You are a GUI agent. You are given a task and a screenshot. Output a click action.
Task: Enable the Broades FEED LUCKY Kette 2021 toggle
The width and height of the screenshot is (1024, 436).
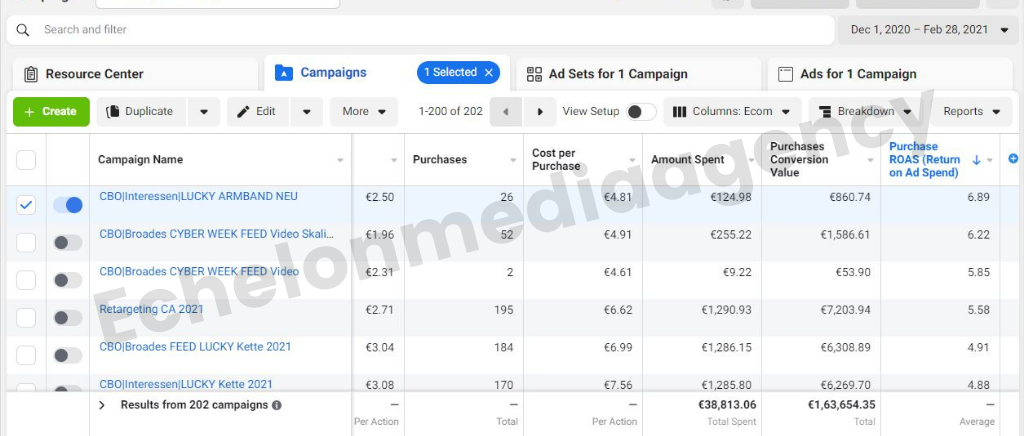[68, 356]
